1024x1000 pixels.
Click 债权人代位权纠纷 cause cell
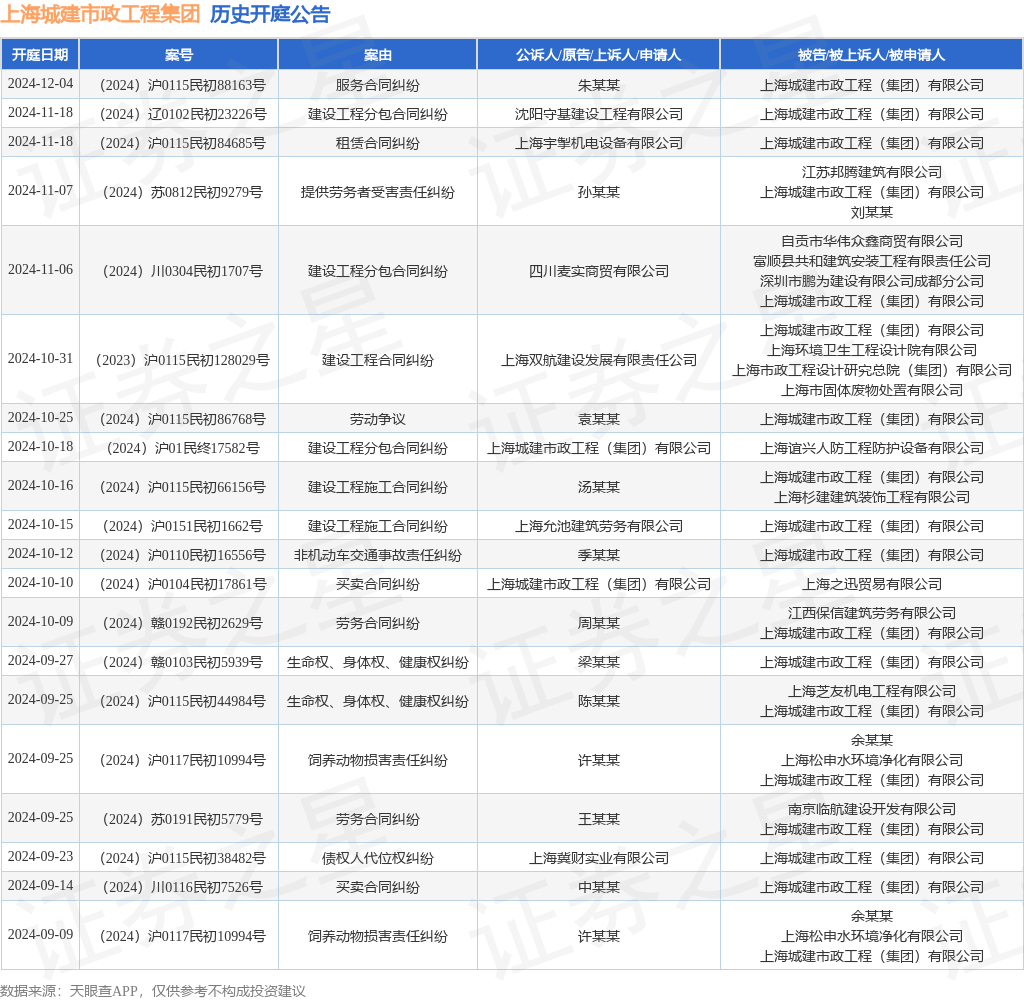click(377, 858)
